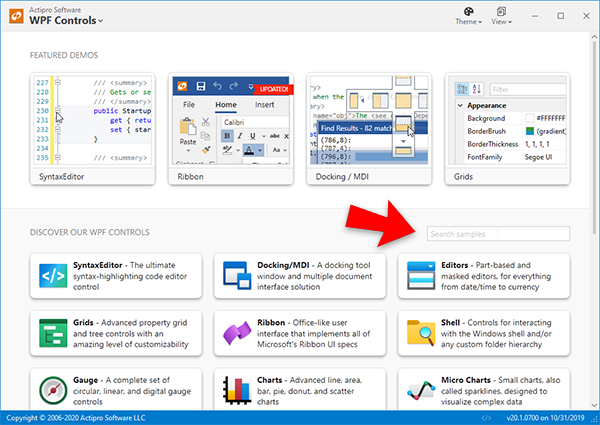The width and height of the screenshot is (600, 425).
Task: Open the Editors product description
Action: pos(484,275)
